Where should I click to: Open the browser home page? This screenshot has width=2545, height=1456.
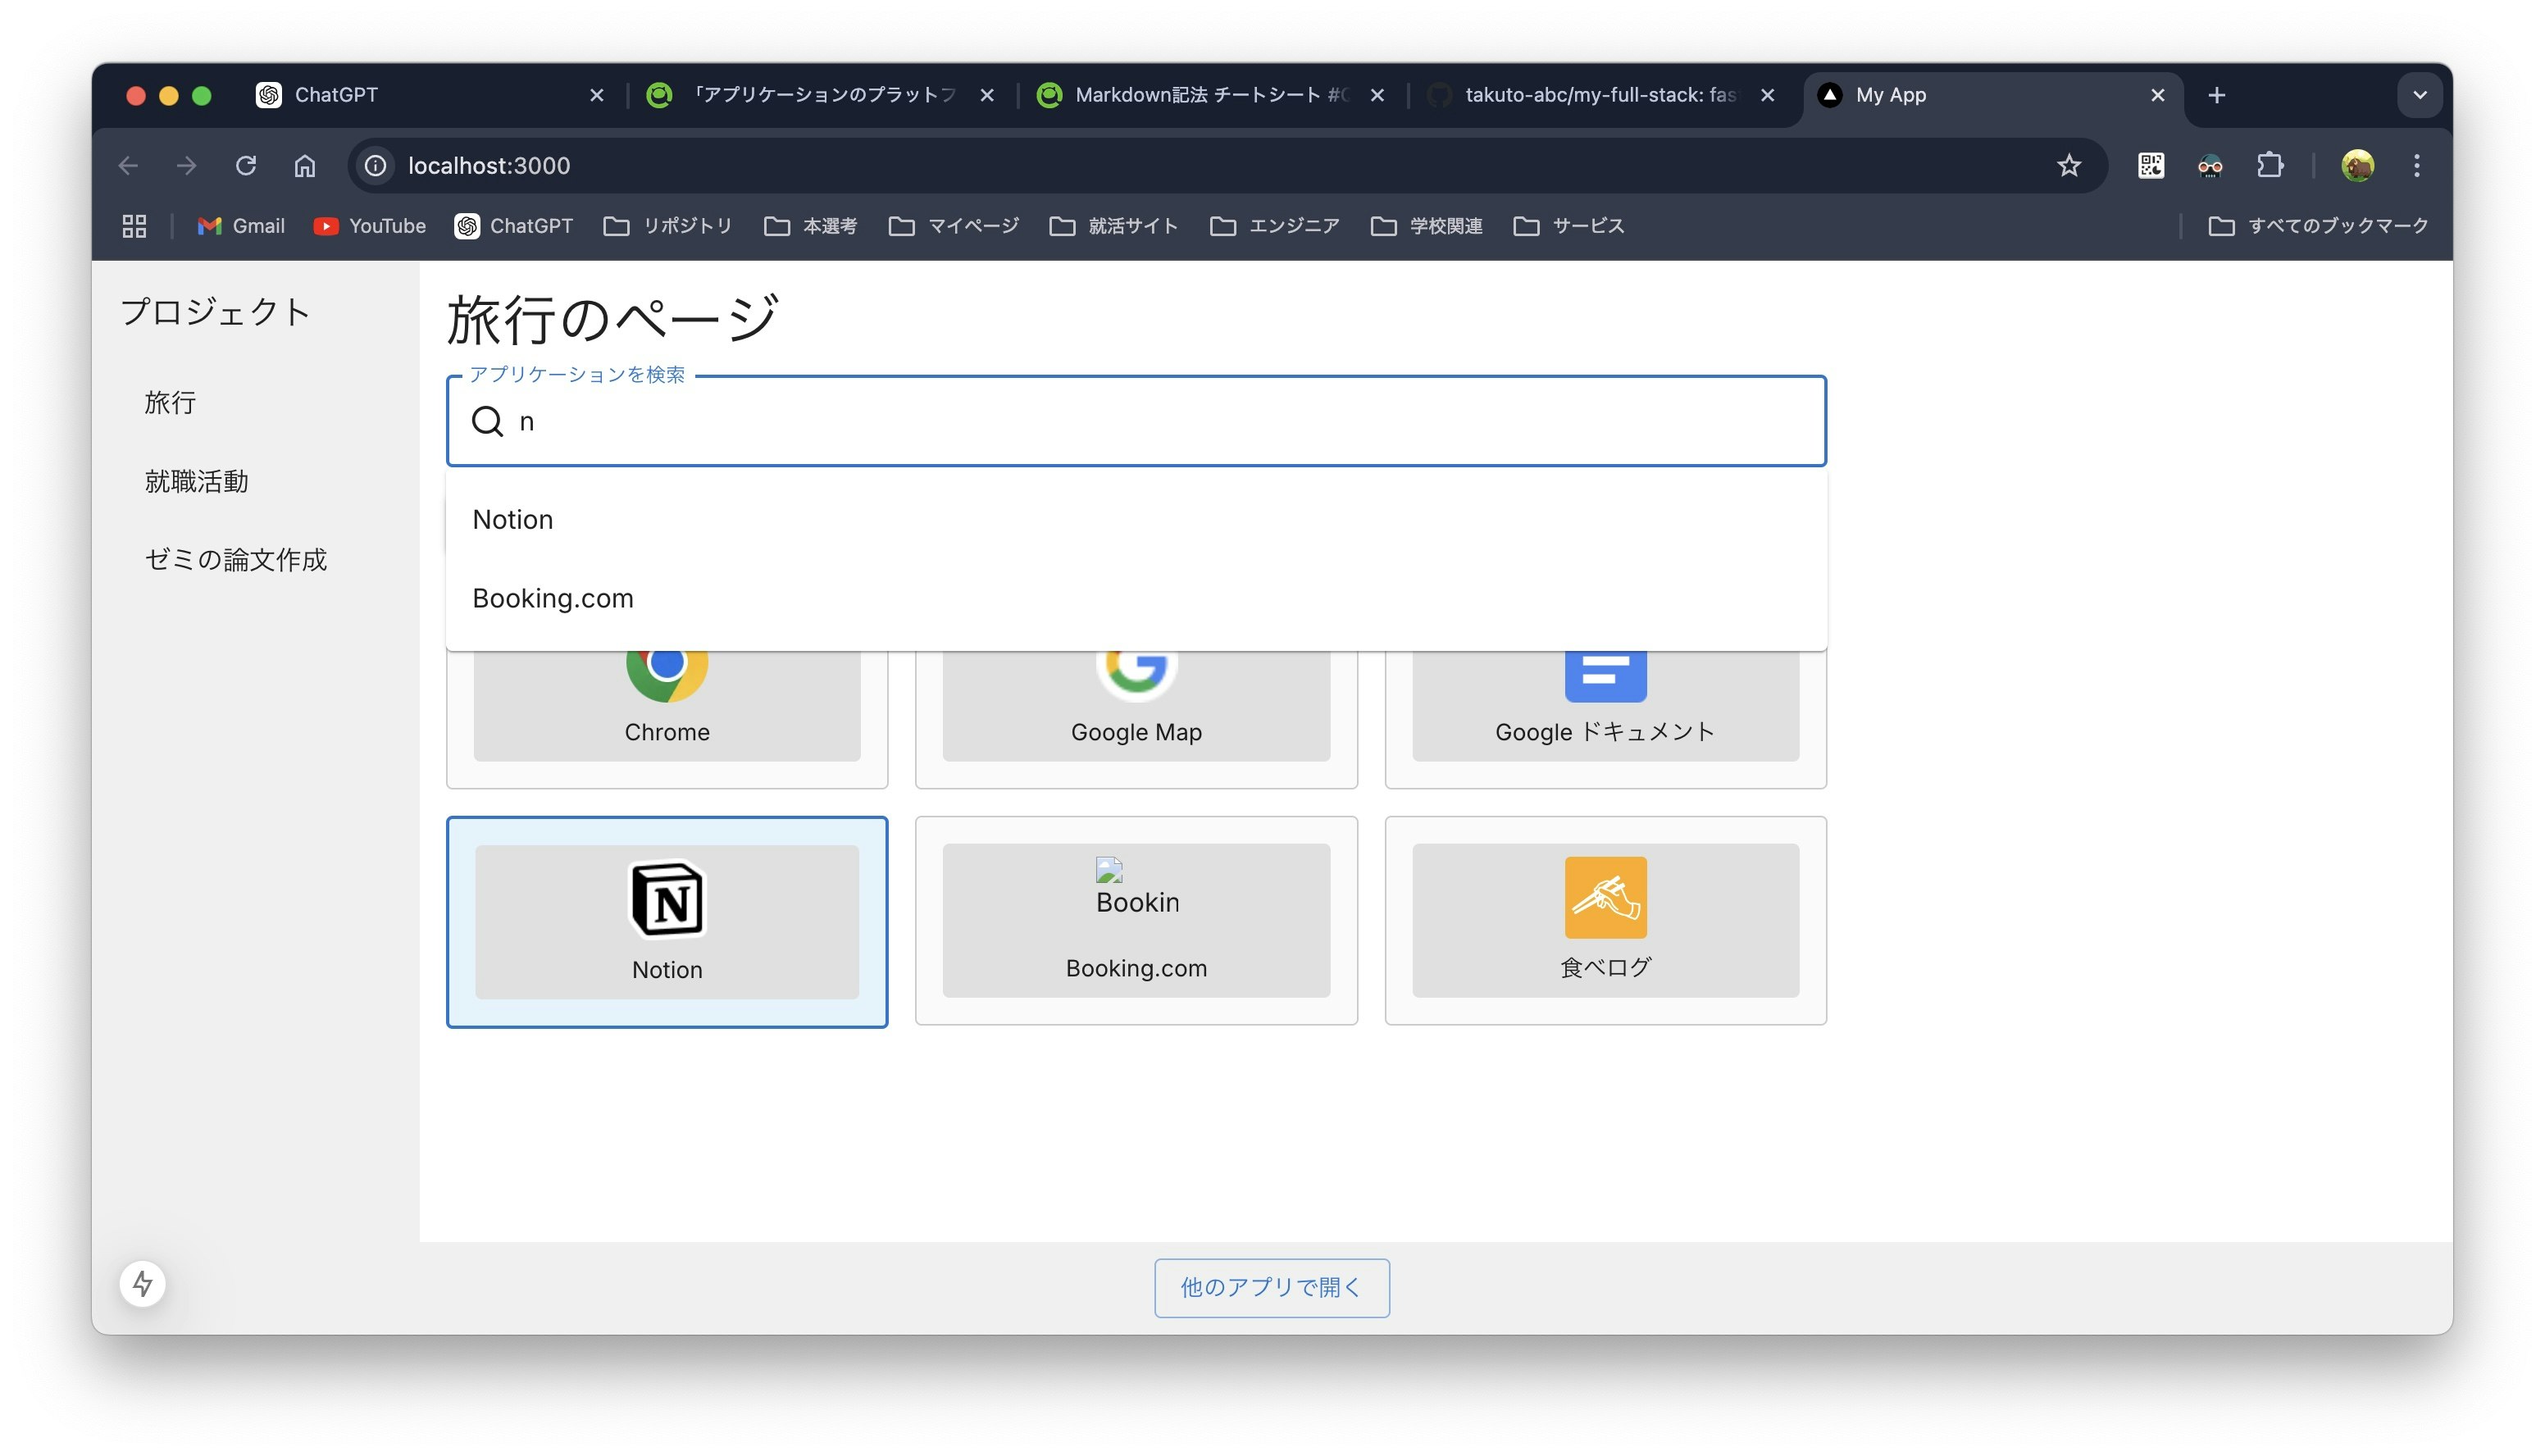(x=305, y=166)
